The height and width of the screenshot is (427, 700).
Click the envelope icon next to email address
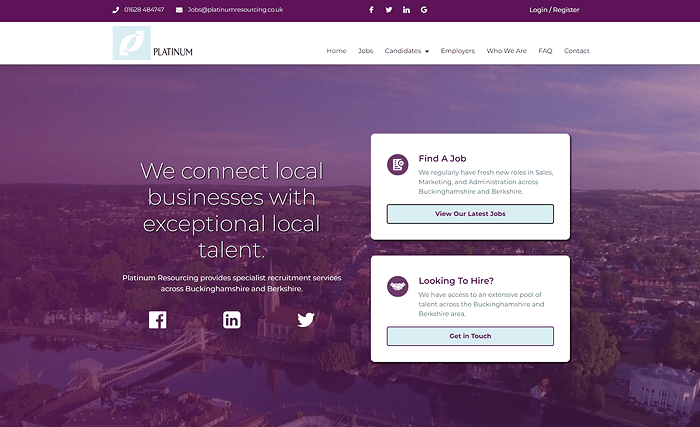click(179, 10)
